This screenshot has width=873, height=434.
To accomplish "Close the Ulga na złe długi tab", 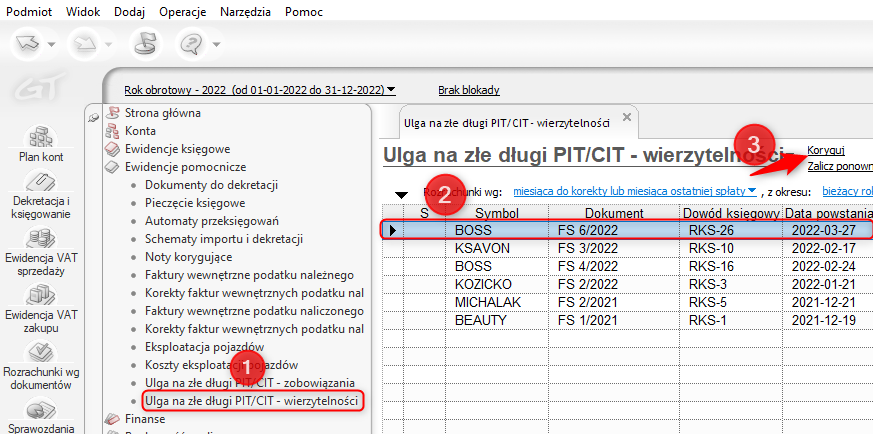I will click(626, 117).
